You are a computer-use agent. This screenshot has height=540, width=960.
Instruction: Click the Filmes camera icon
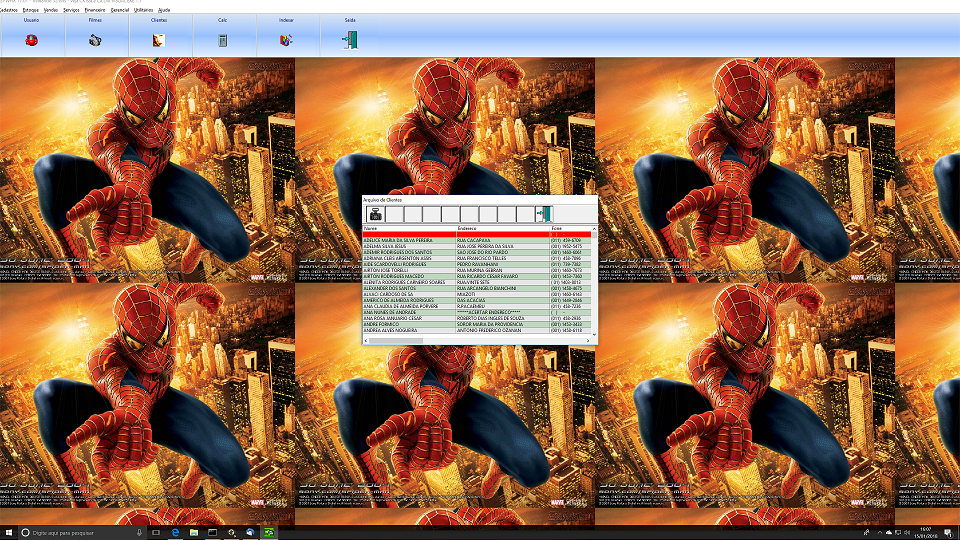tap(95, 40)
